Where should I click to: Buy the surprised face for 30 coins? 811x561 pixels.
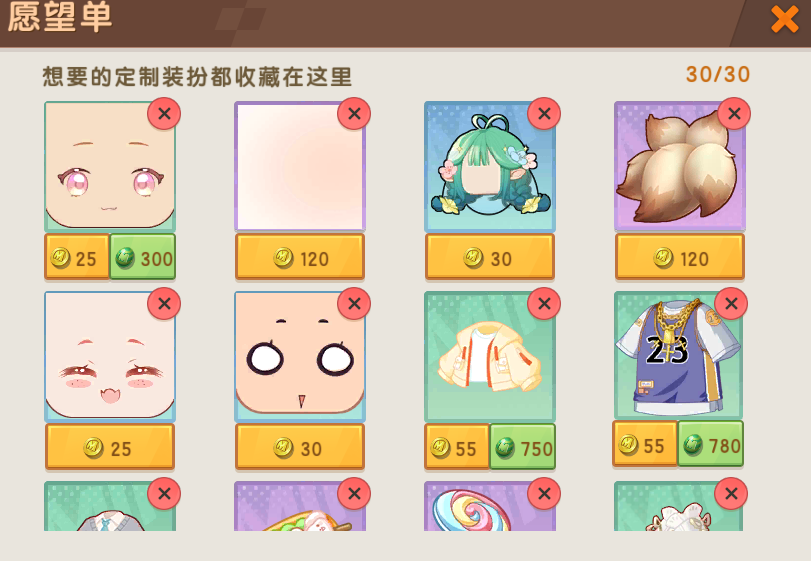[300, 447]
